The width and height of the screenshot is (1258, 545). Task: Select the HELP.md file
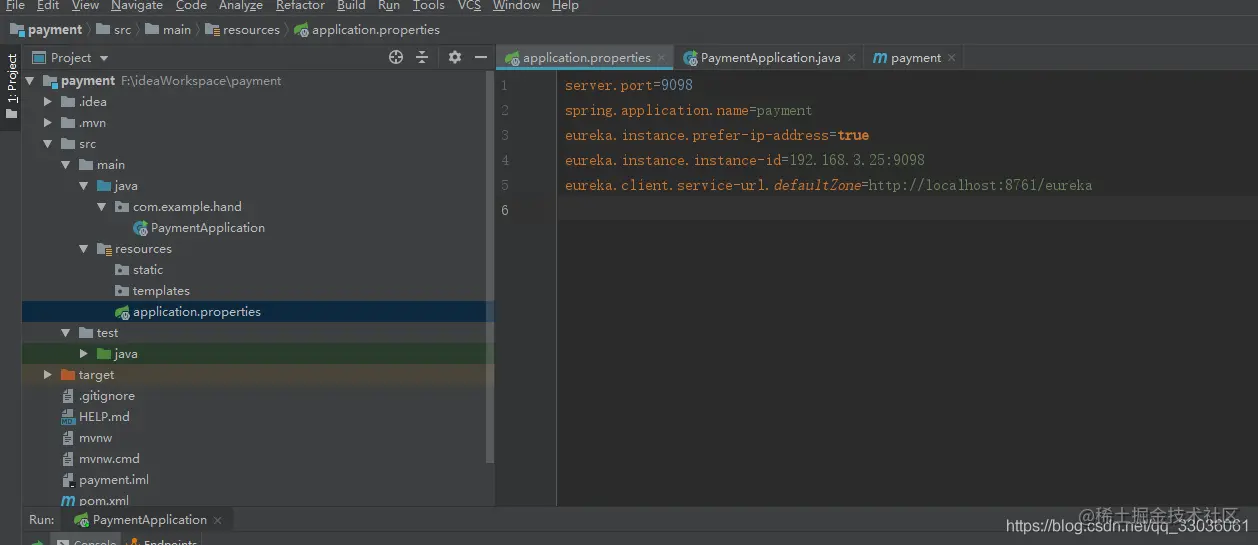(x=104, y=417)
